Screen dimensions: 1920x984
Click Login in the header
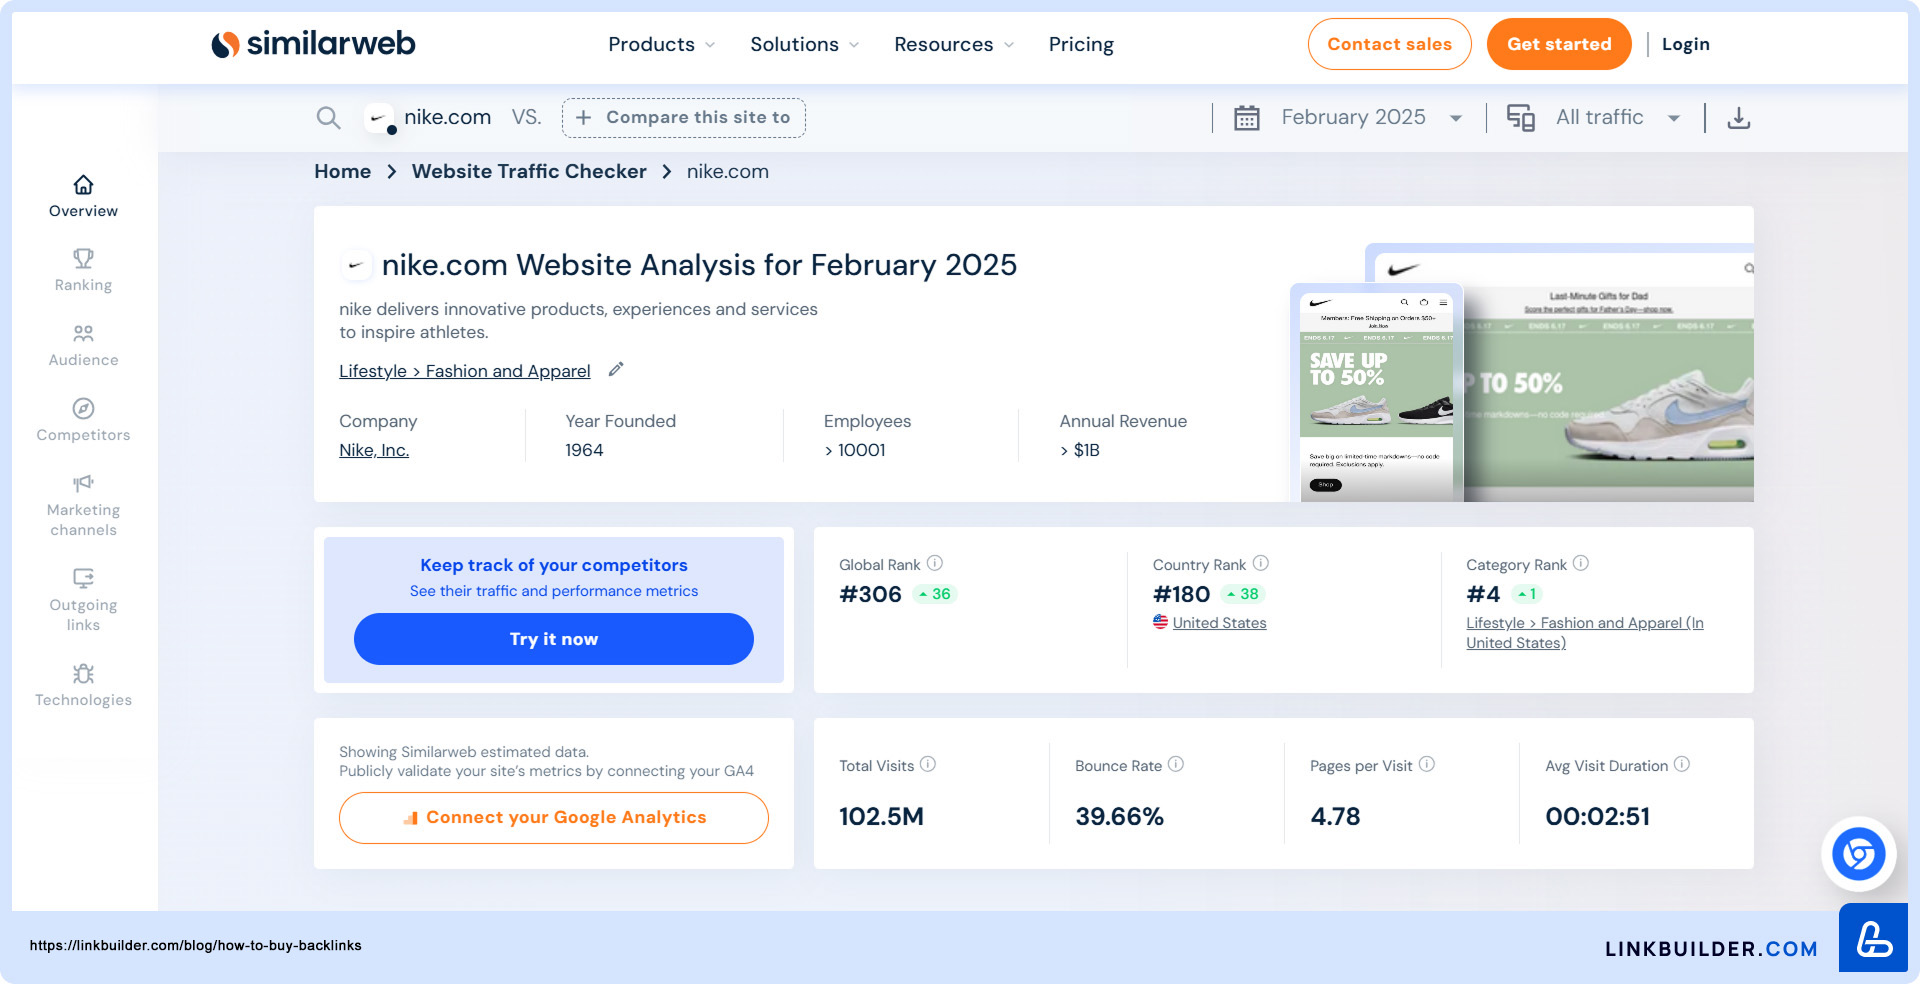click(x=1685, y=44)
